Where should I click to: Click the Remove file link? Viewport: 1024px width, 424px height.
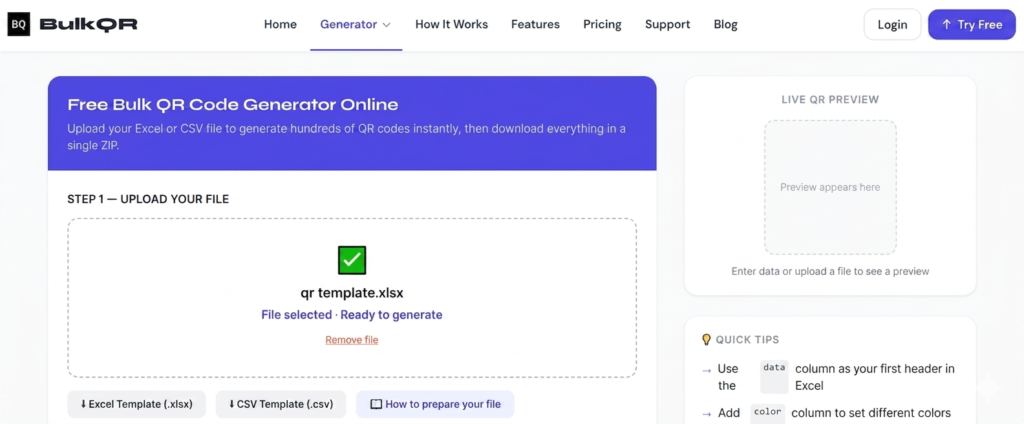point(352,340)
